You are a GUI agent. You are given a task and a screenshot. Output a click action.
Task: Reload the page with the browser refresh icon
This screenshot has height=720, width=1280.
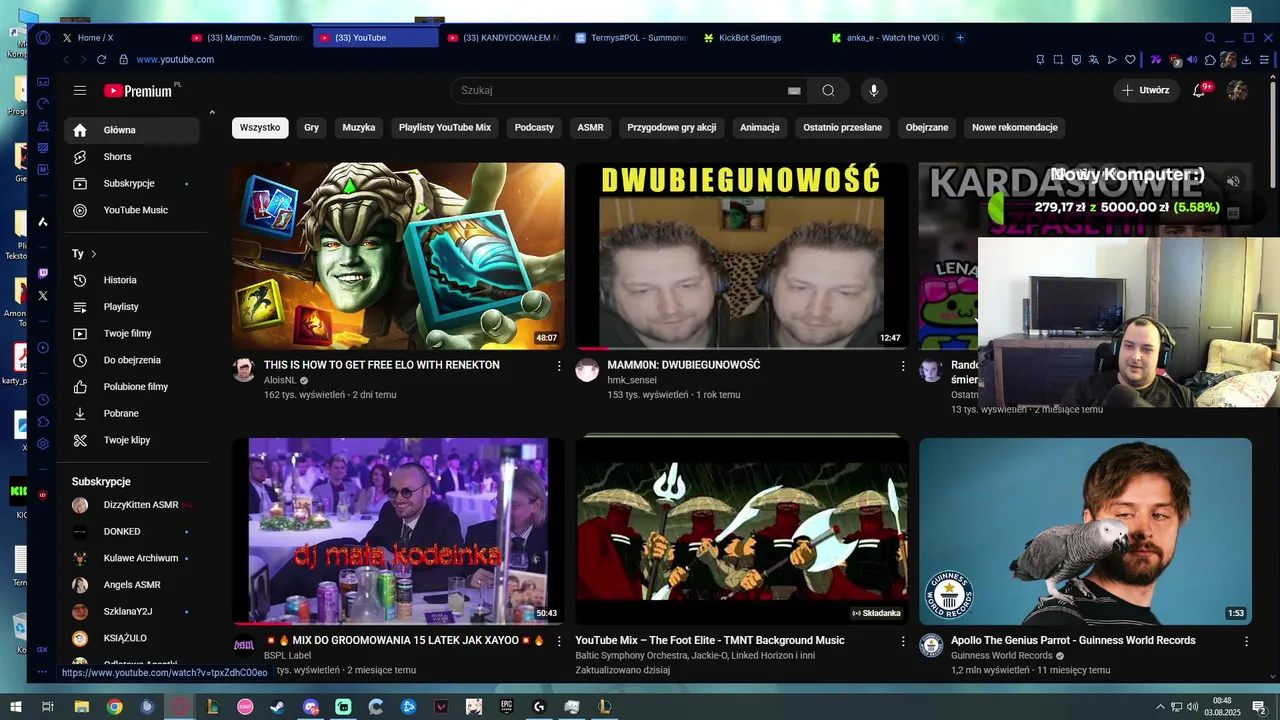click(x=101, y=60)
